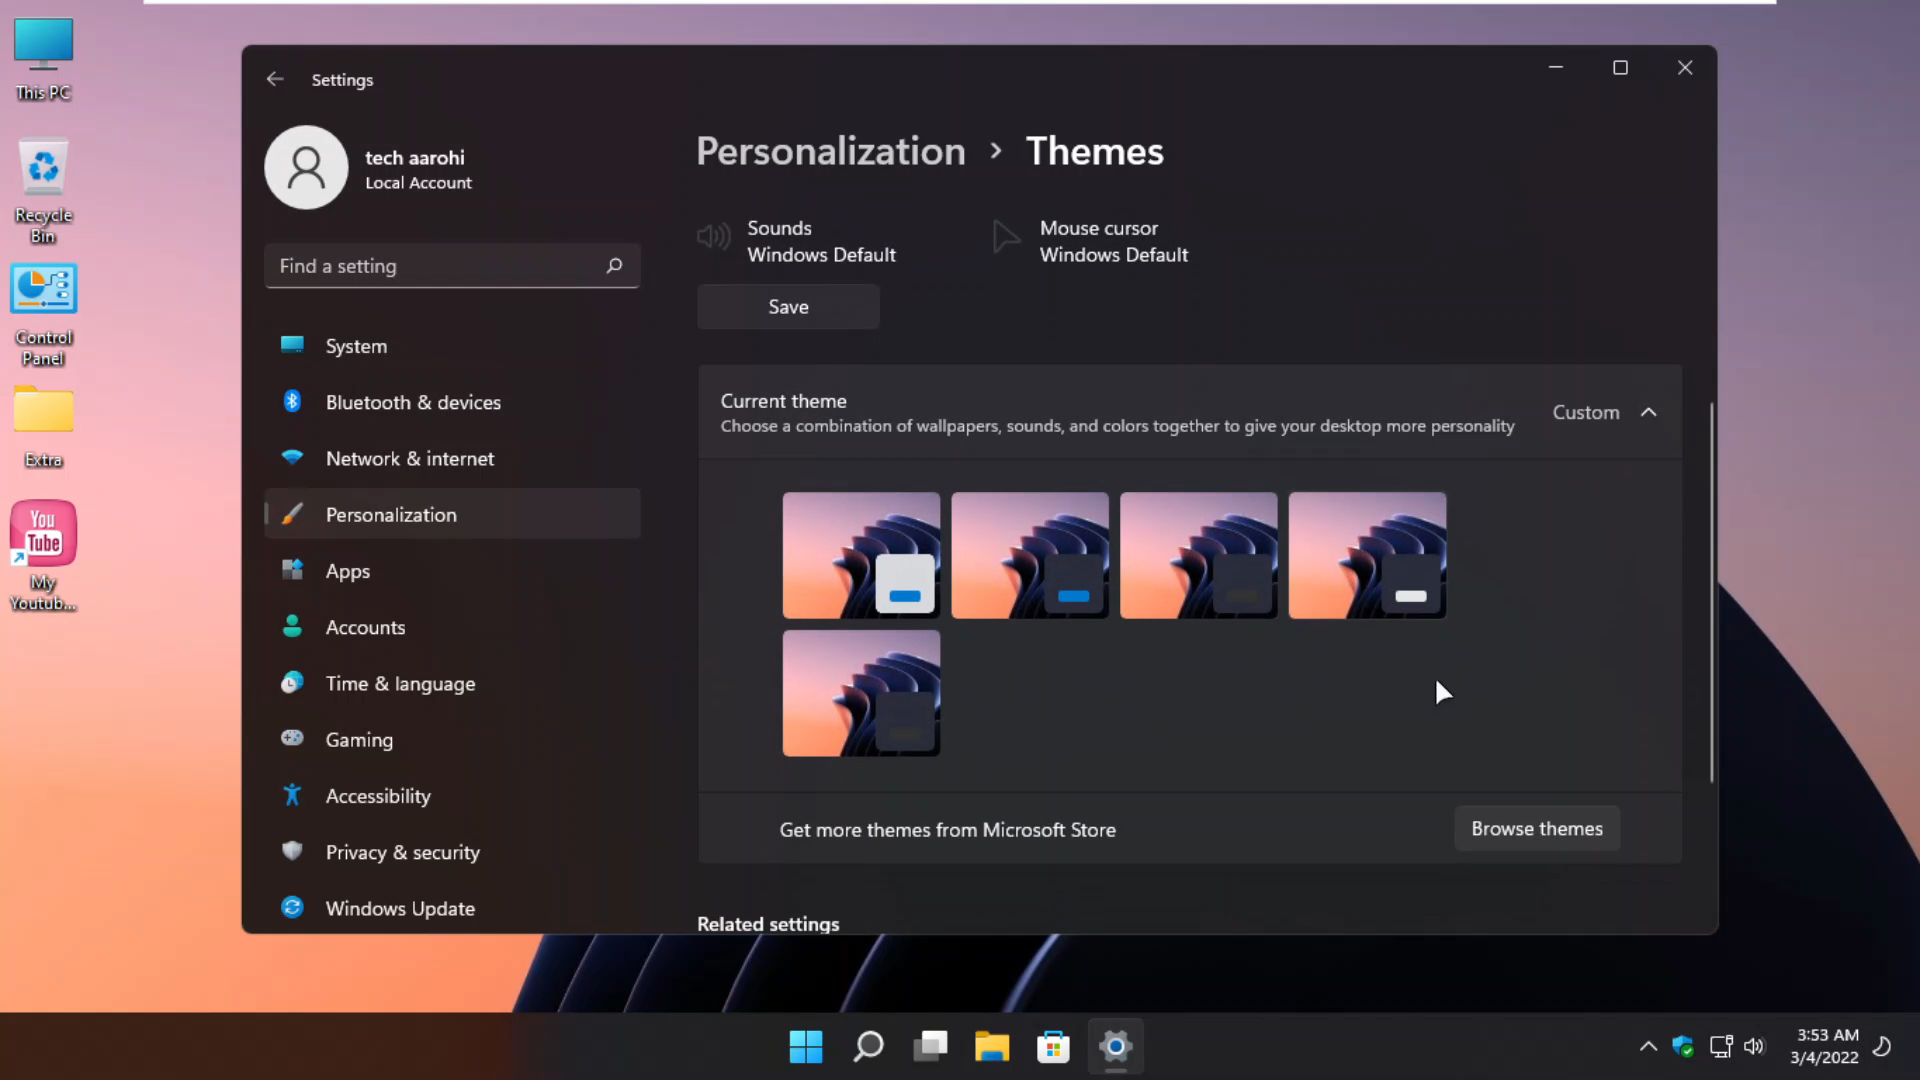Click the Time & language clock icon

click(292, 682)
